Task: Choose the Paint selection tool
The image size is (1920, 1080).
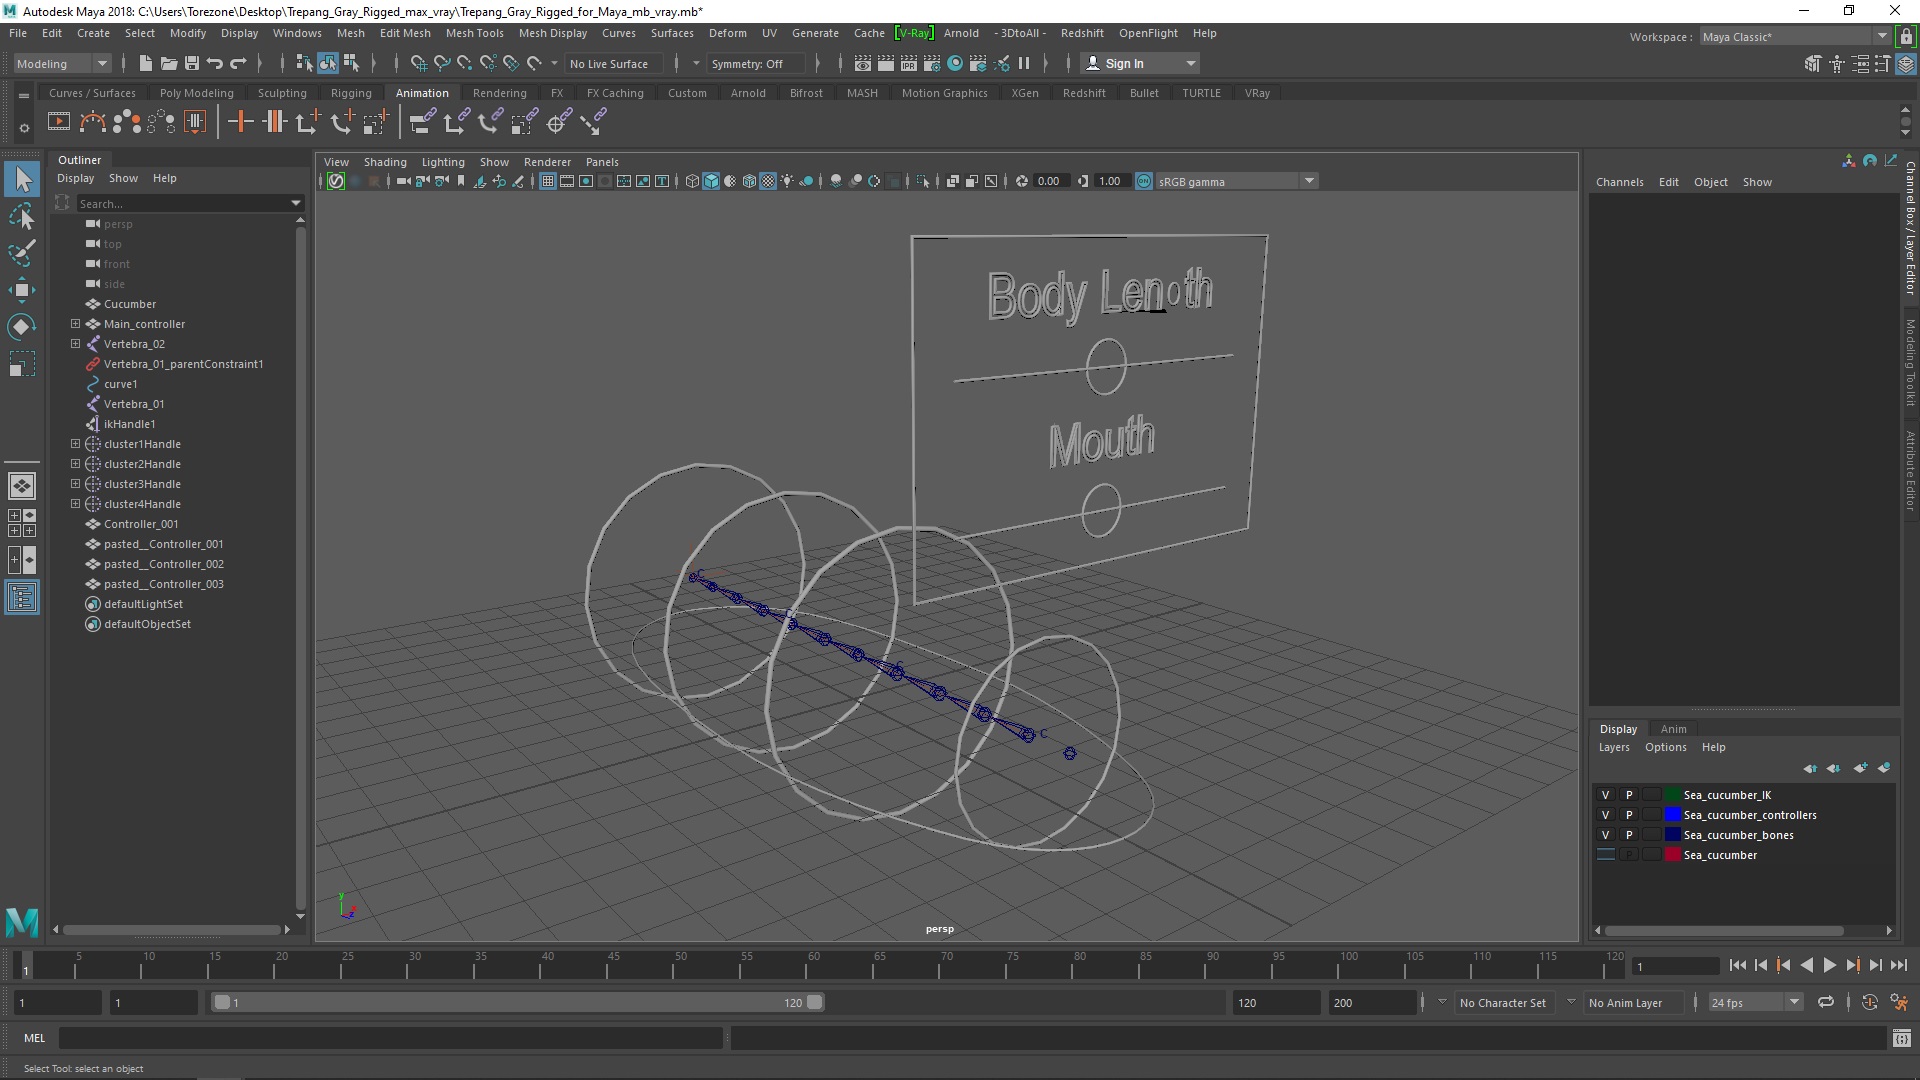Action: [22, 252]
